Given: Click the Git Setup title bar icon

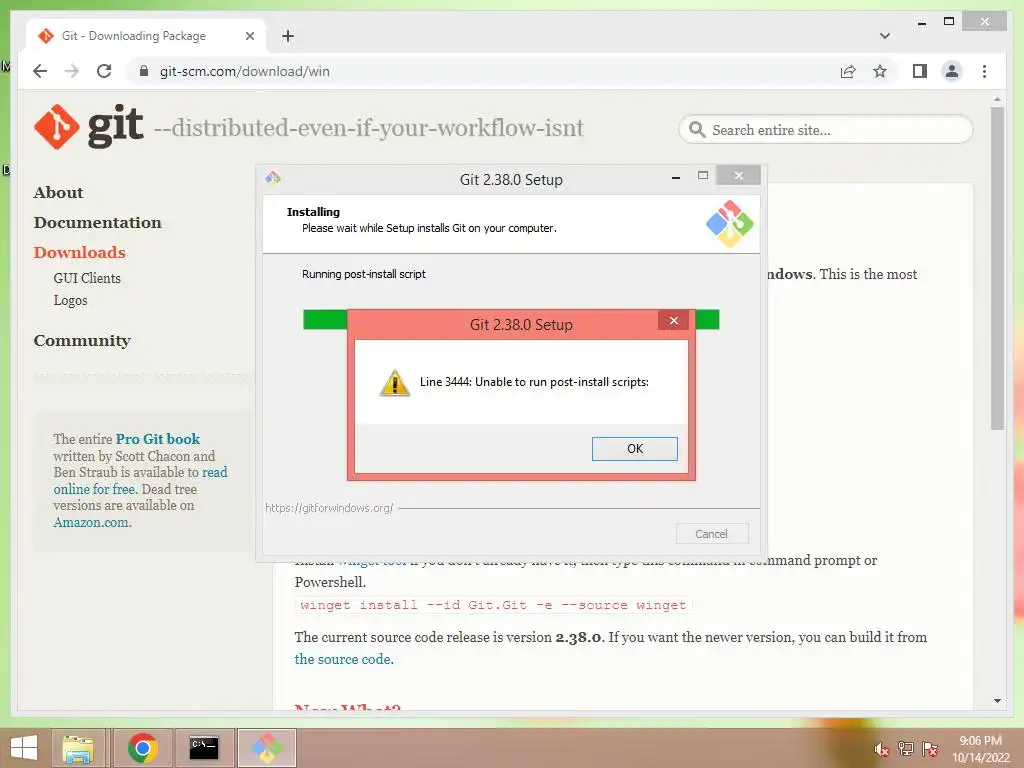Looking at the screenshot, I should point(273,178).
